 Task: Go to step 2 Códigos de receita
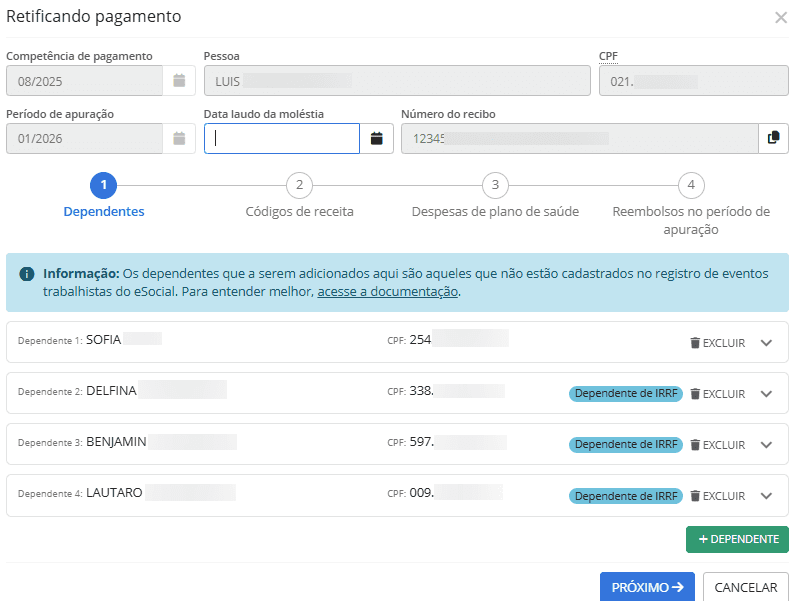(299, 186)
